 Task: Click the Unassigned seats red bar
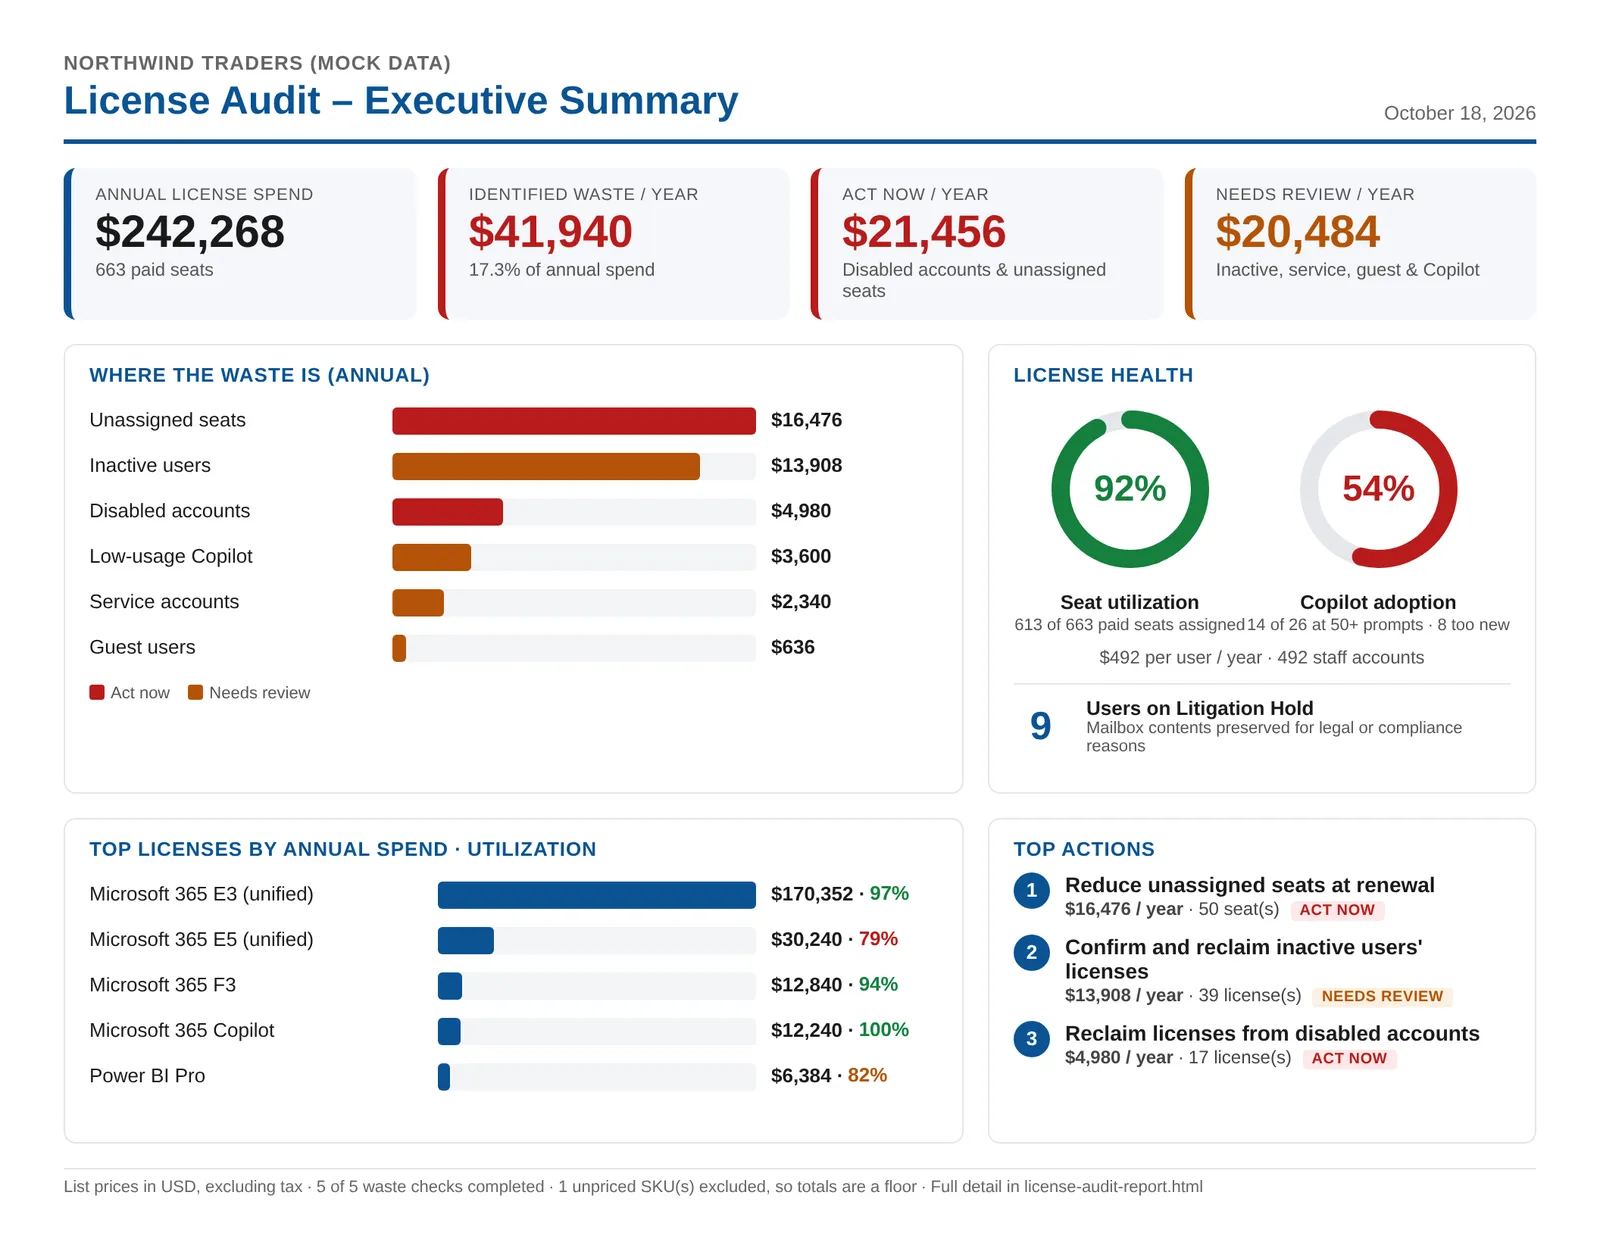(574, 421)
